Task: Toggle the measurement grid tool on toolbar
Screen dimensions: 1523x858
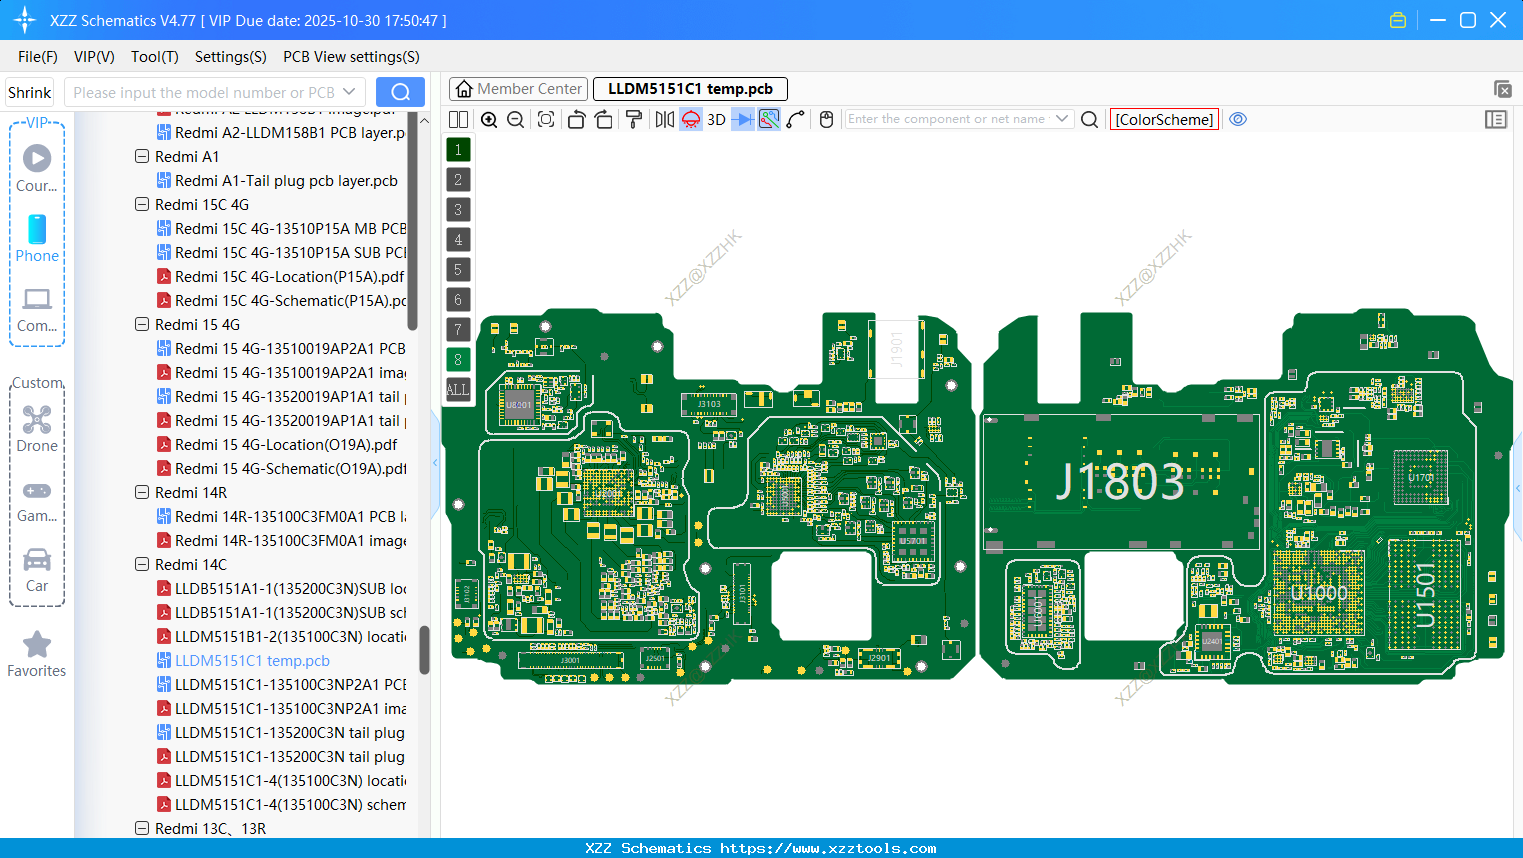Action: coord(768,119)
